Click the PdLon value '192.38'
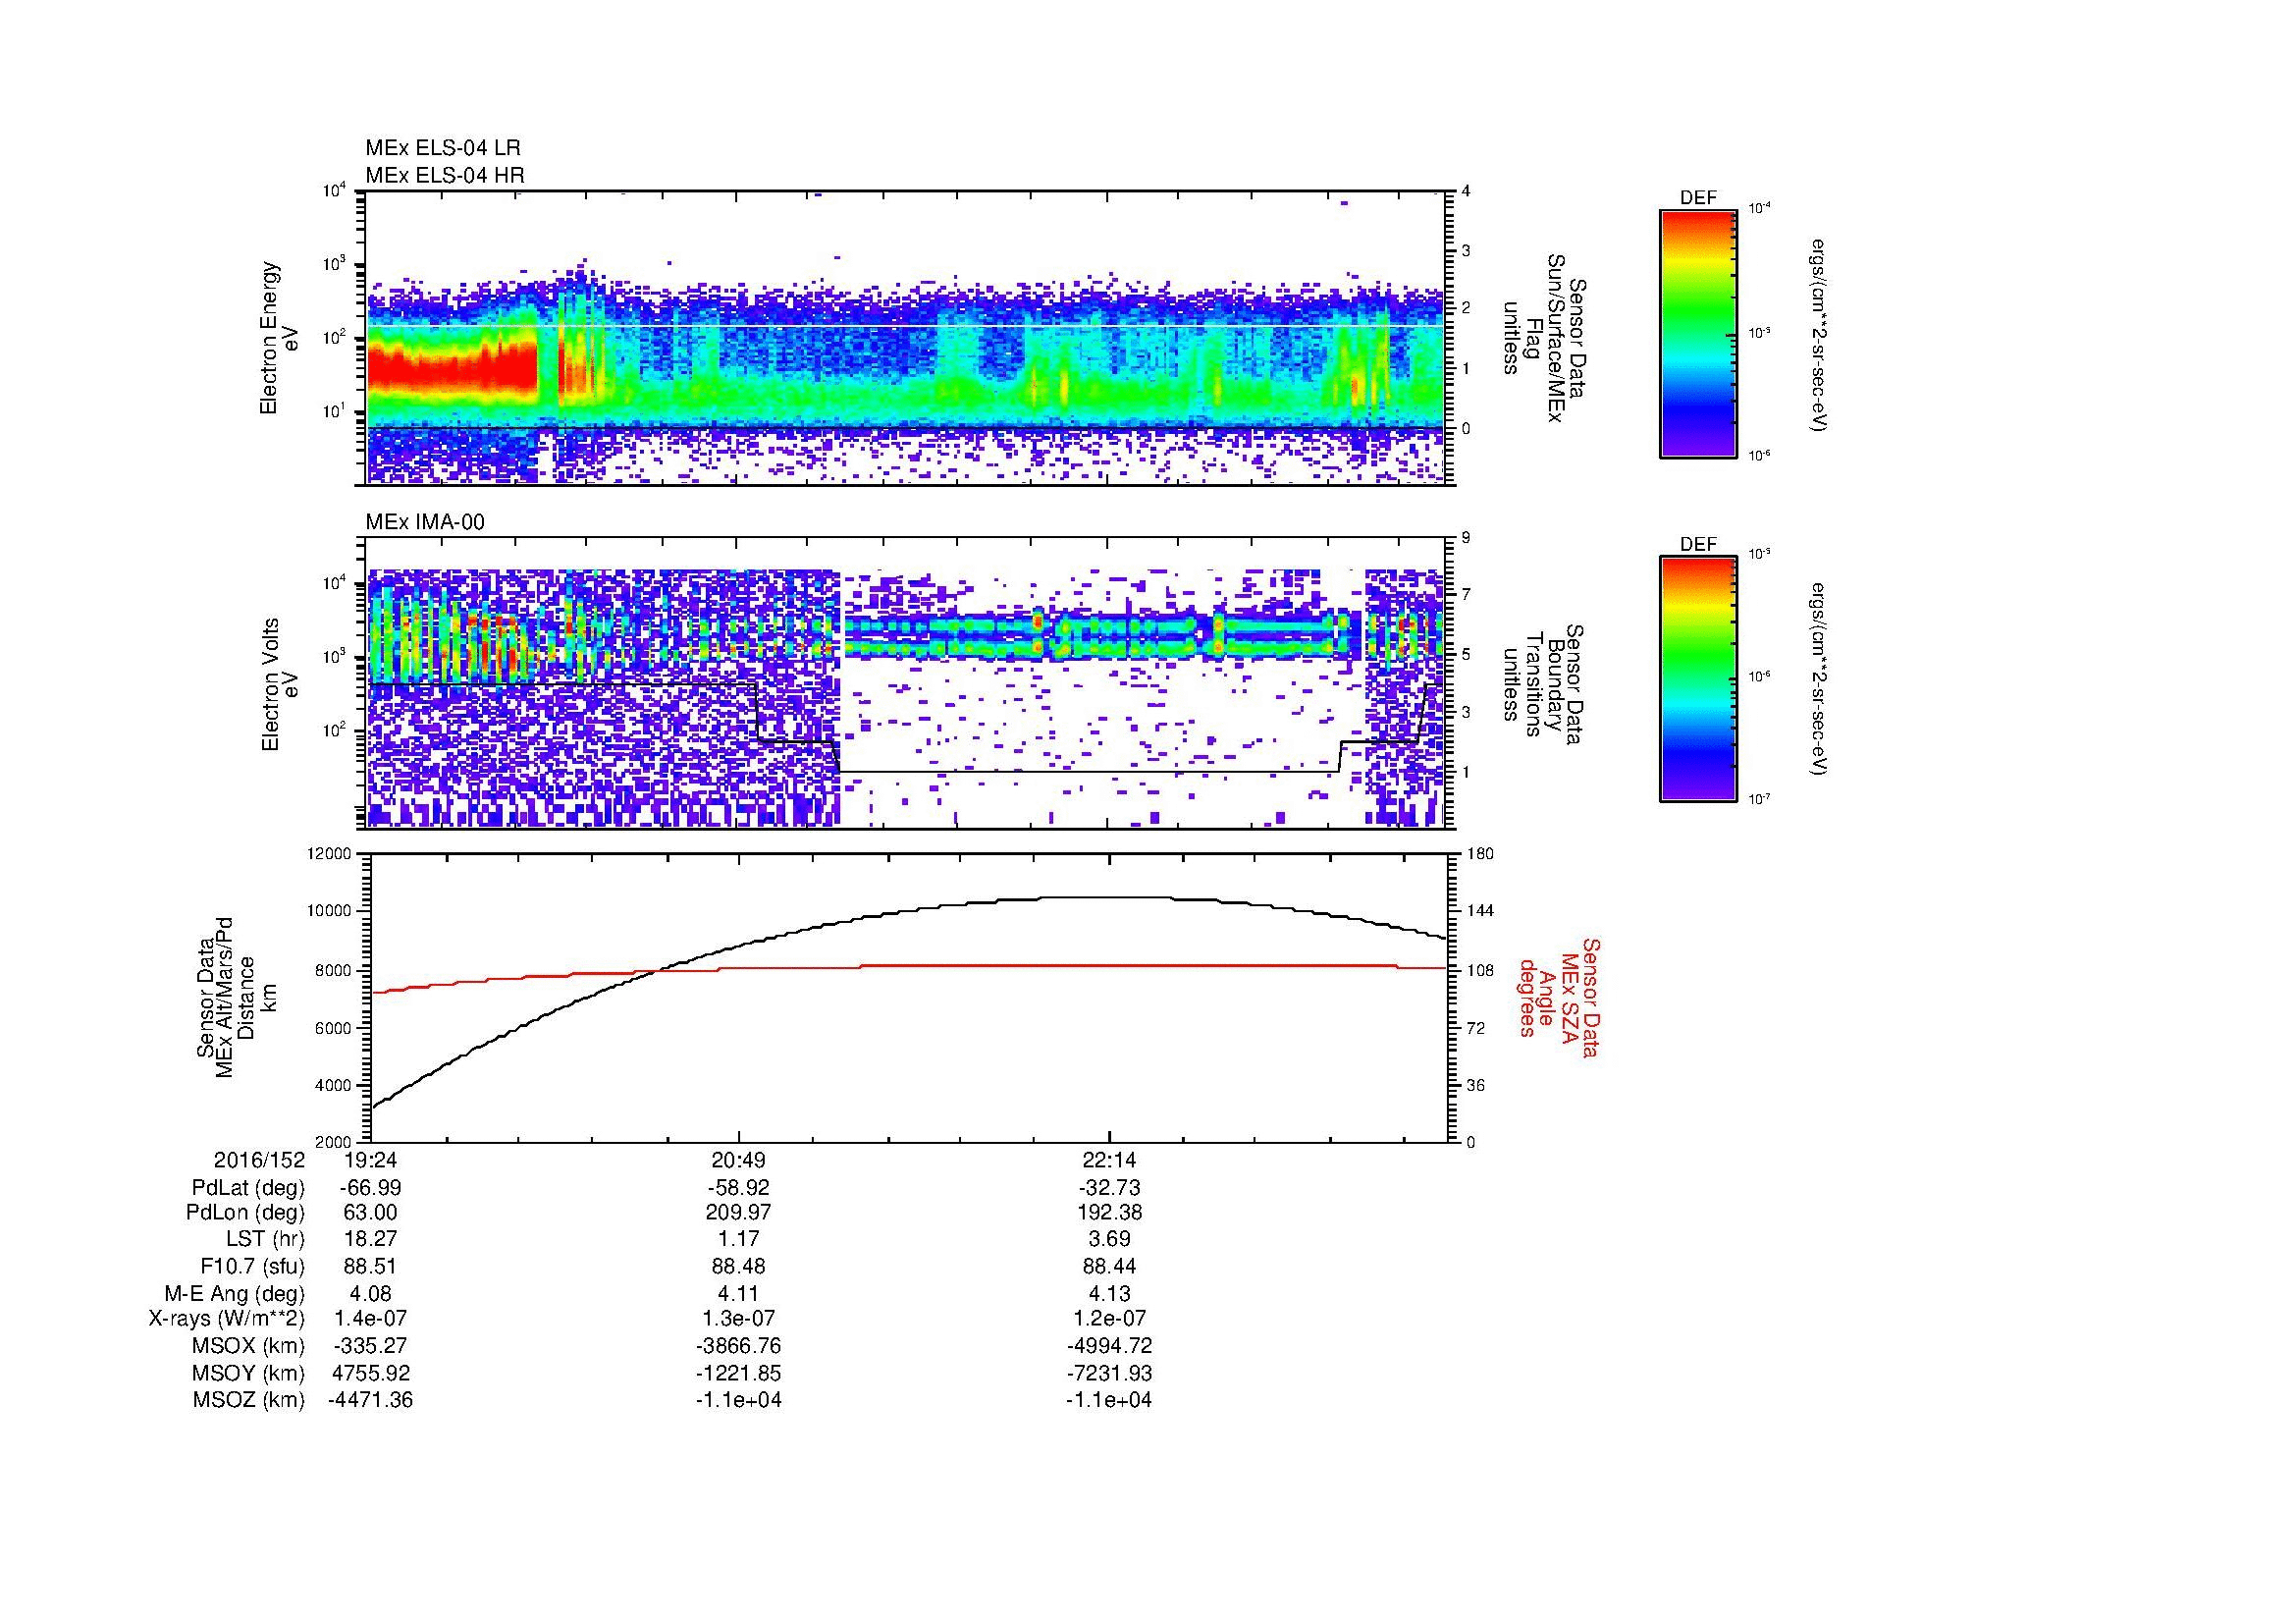 (x=1109, y=1213)
